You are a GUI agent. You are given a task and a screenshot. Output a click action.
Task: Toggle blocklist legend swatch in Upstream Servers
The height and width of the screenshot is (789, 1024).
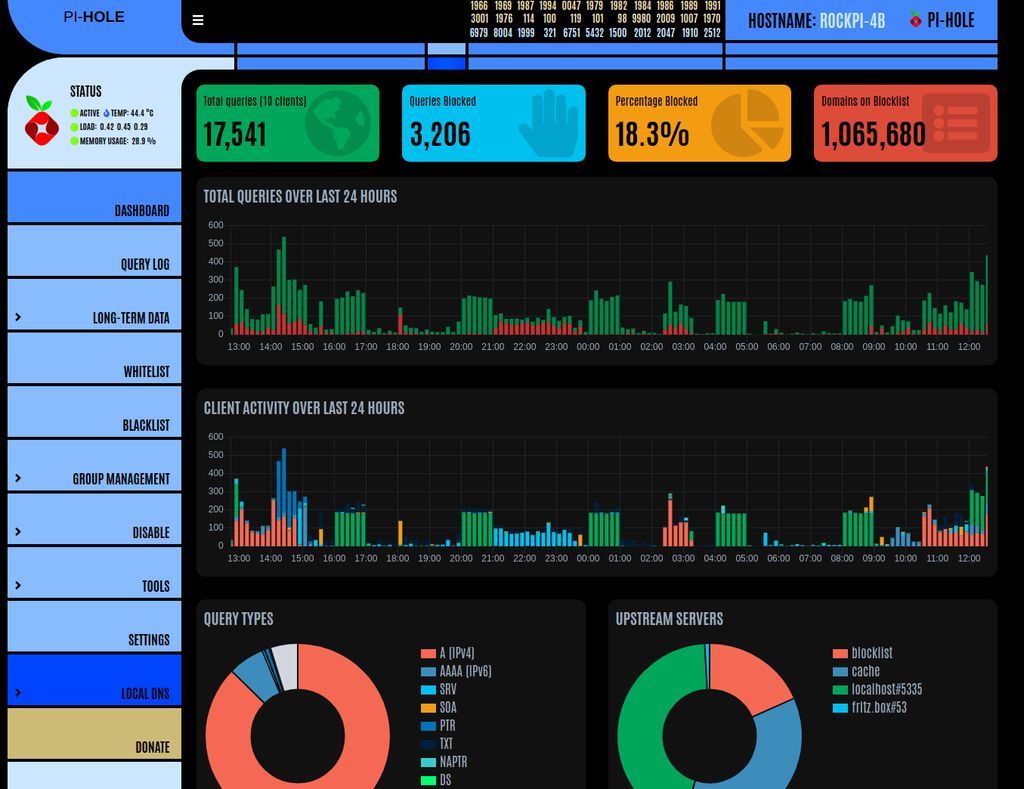coord(840,653)
